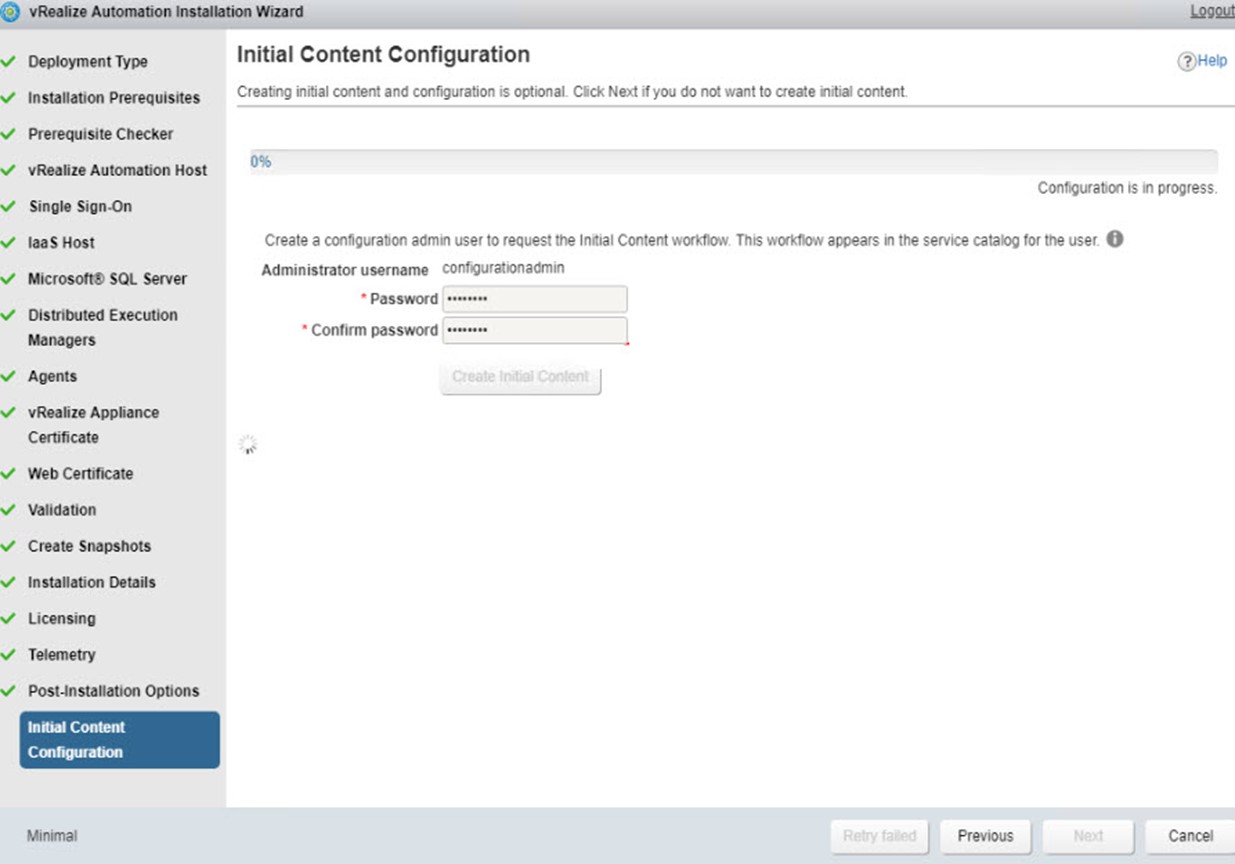Click the green checkmark beside Telemetry
This screenshot has width=1235, height=864.
point(8,655)
